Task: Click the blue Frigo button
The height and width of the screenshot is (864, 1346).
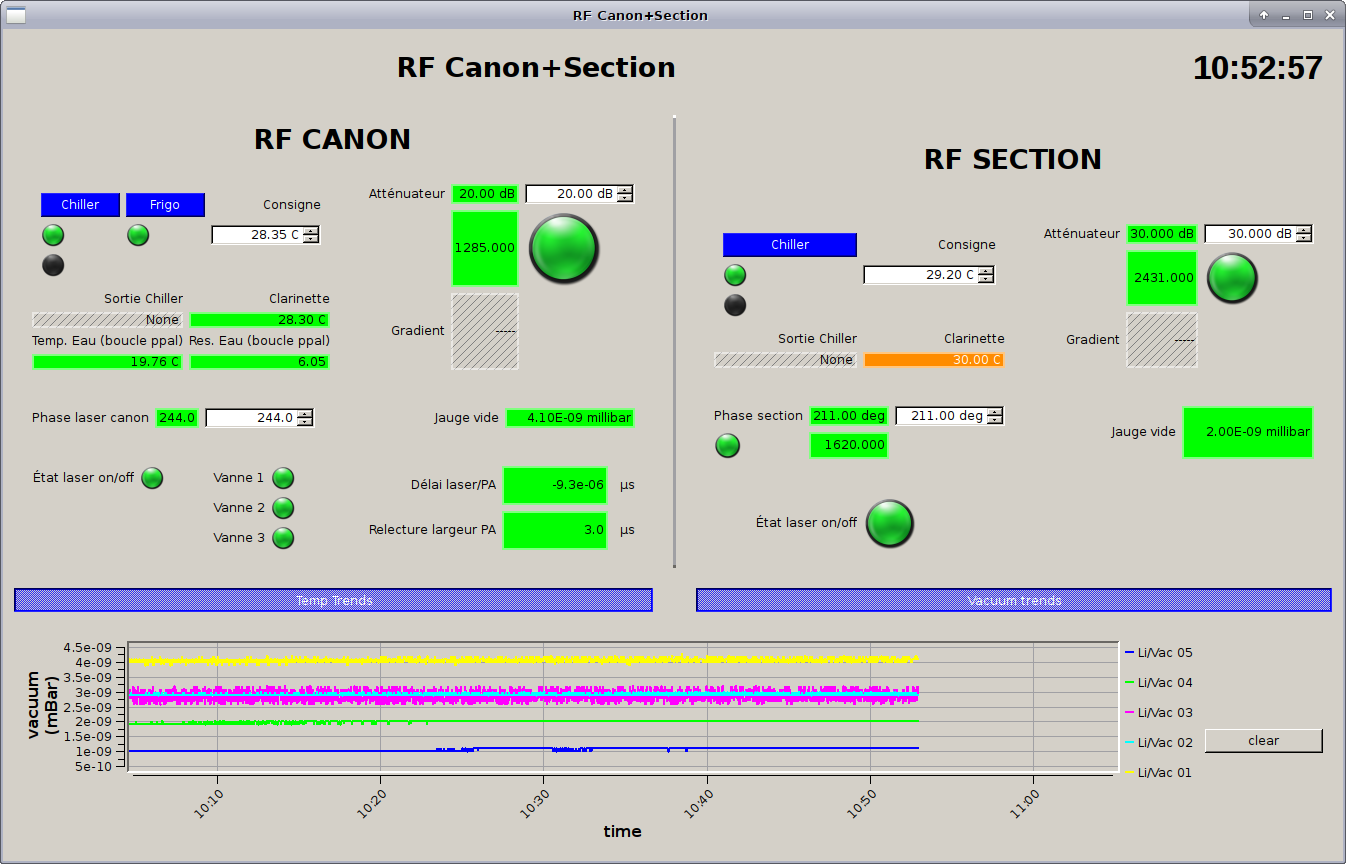Action: point(165,205)
